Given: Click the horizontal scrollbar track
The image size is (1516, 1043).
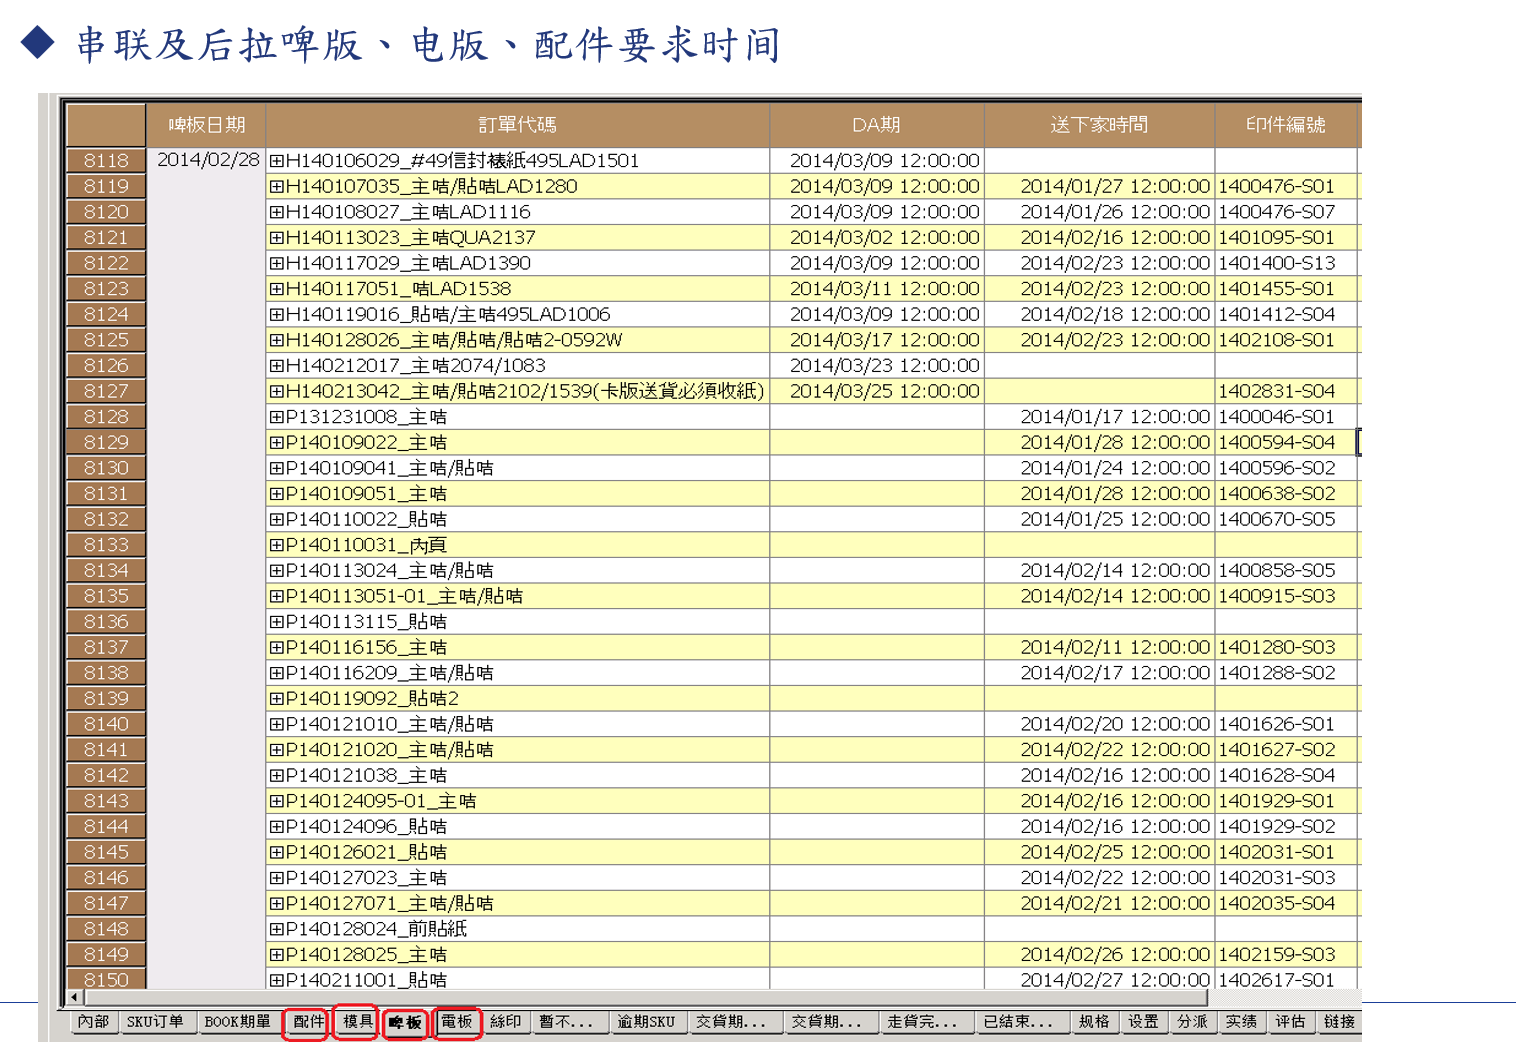Looking at the screenshot, I should point(640,997).
